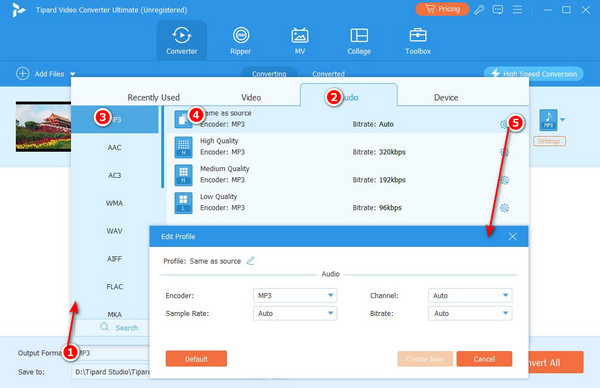The image size is (600, 388).
Task: Choose the Low Quality profile icon
Action: tap(183, 203)
